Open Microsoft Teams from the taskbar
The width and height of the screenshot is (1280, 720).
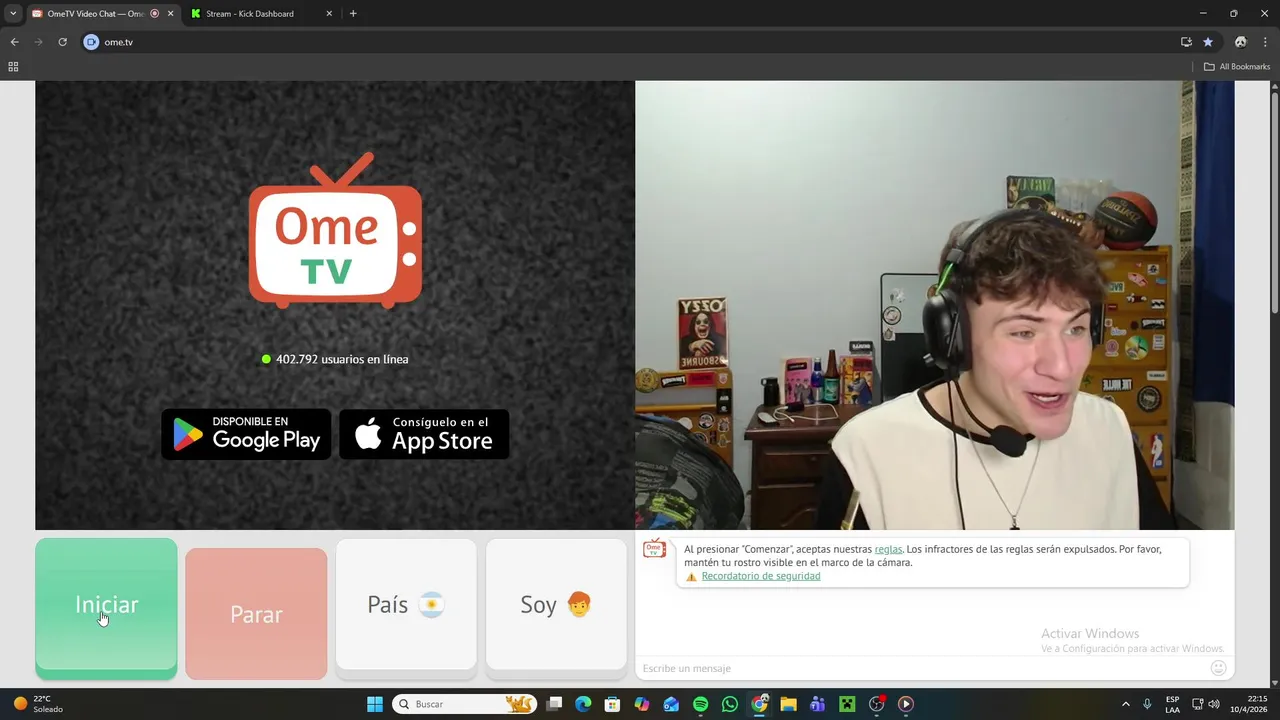818,704
